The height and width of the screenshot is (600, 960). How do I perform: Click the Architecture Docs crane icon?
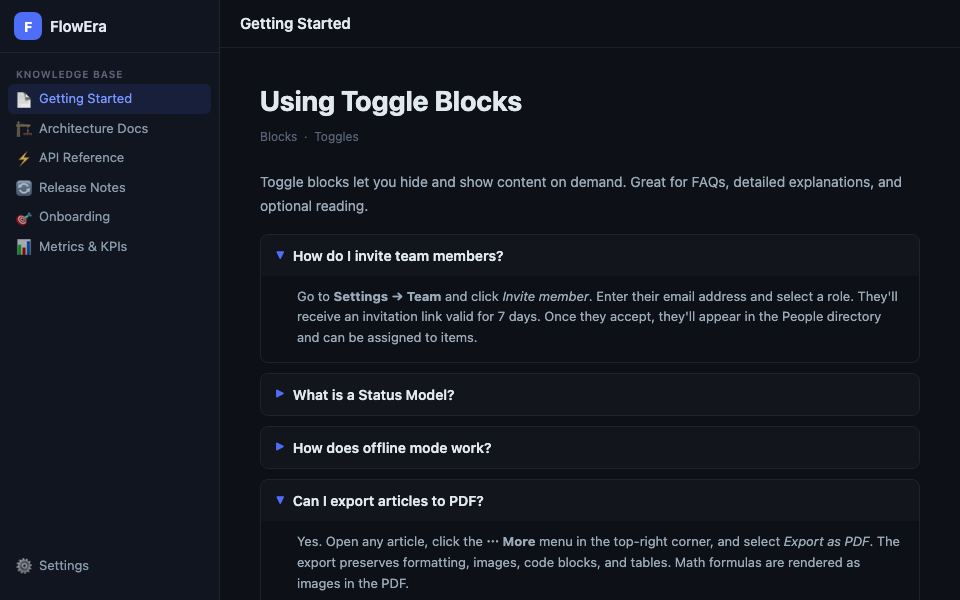24,129
